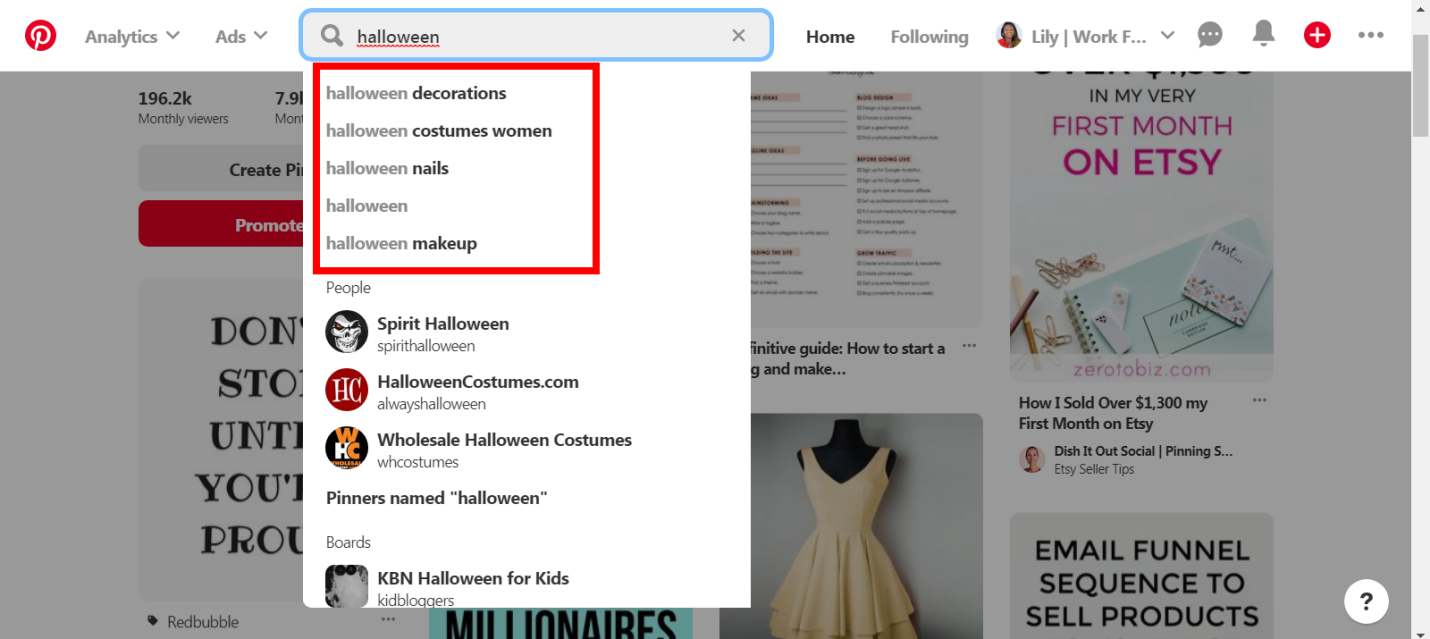Clear the search with the X icon

pos(738,36)
